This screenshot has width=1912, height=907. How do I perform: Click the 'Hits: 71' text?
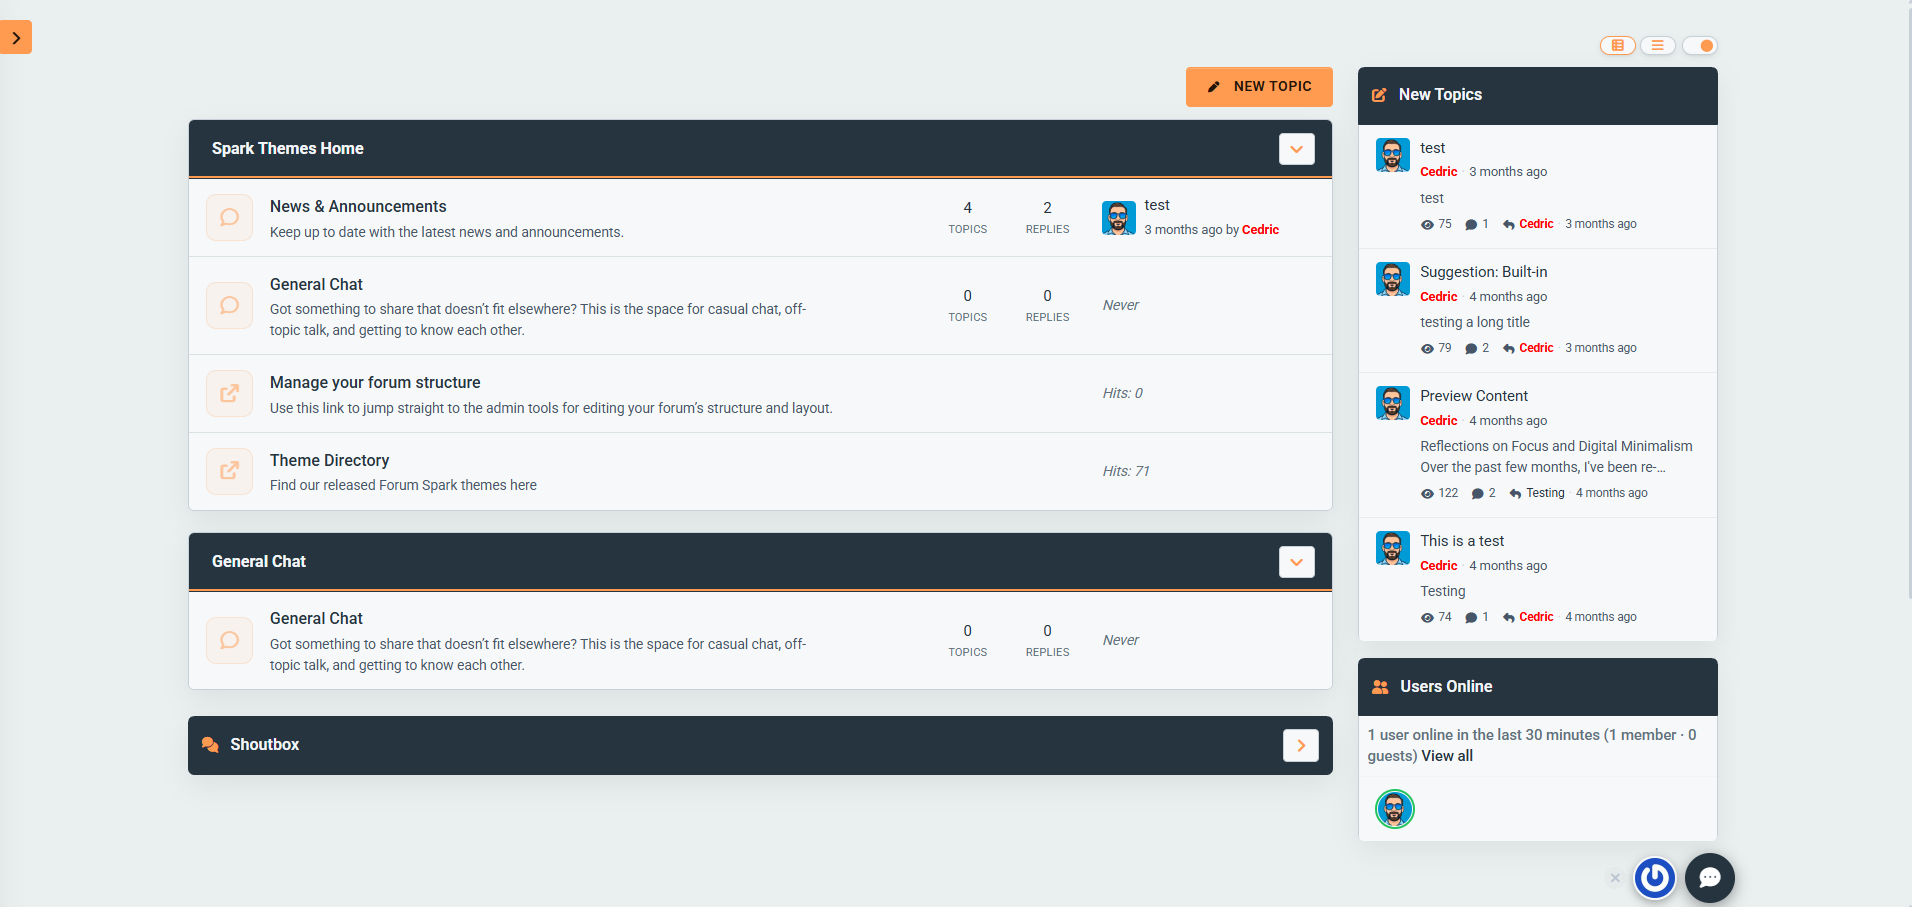[x=1126, y=471]
